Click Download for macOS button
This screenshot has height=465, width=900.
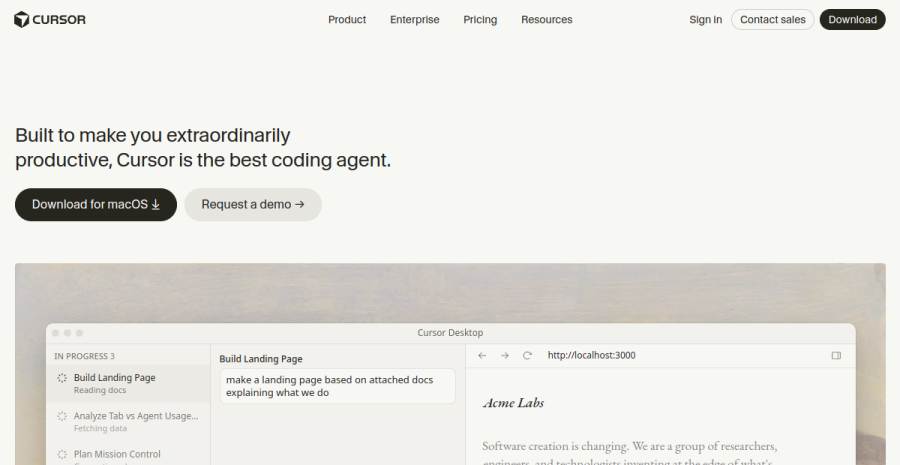pyautogui.click(x=96, y=204)
